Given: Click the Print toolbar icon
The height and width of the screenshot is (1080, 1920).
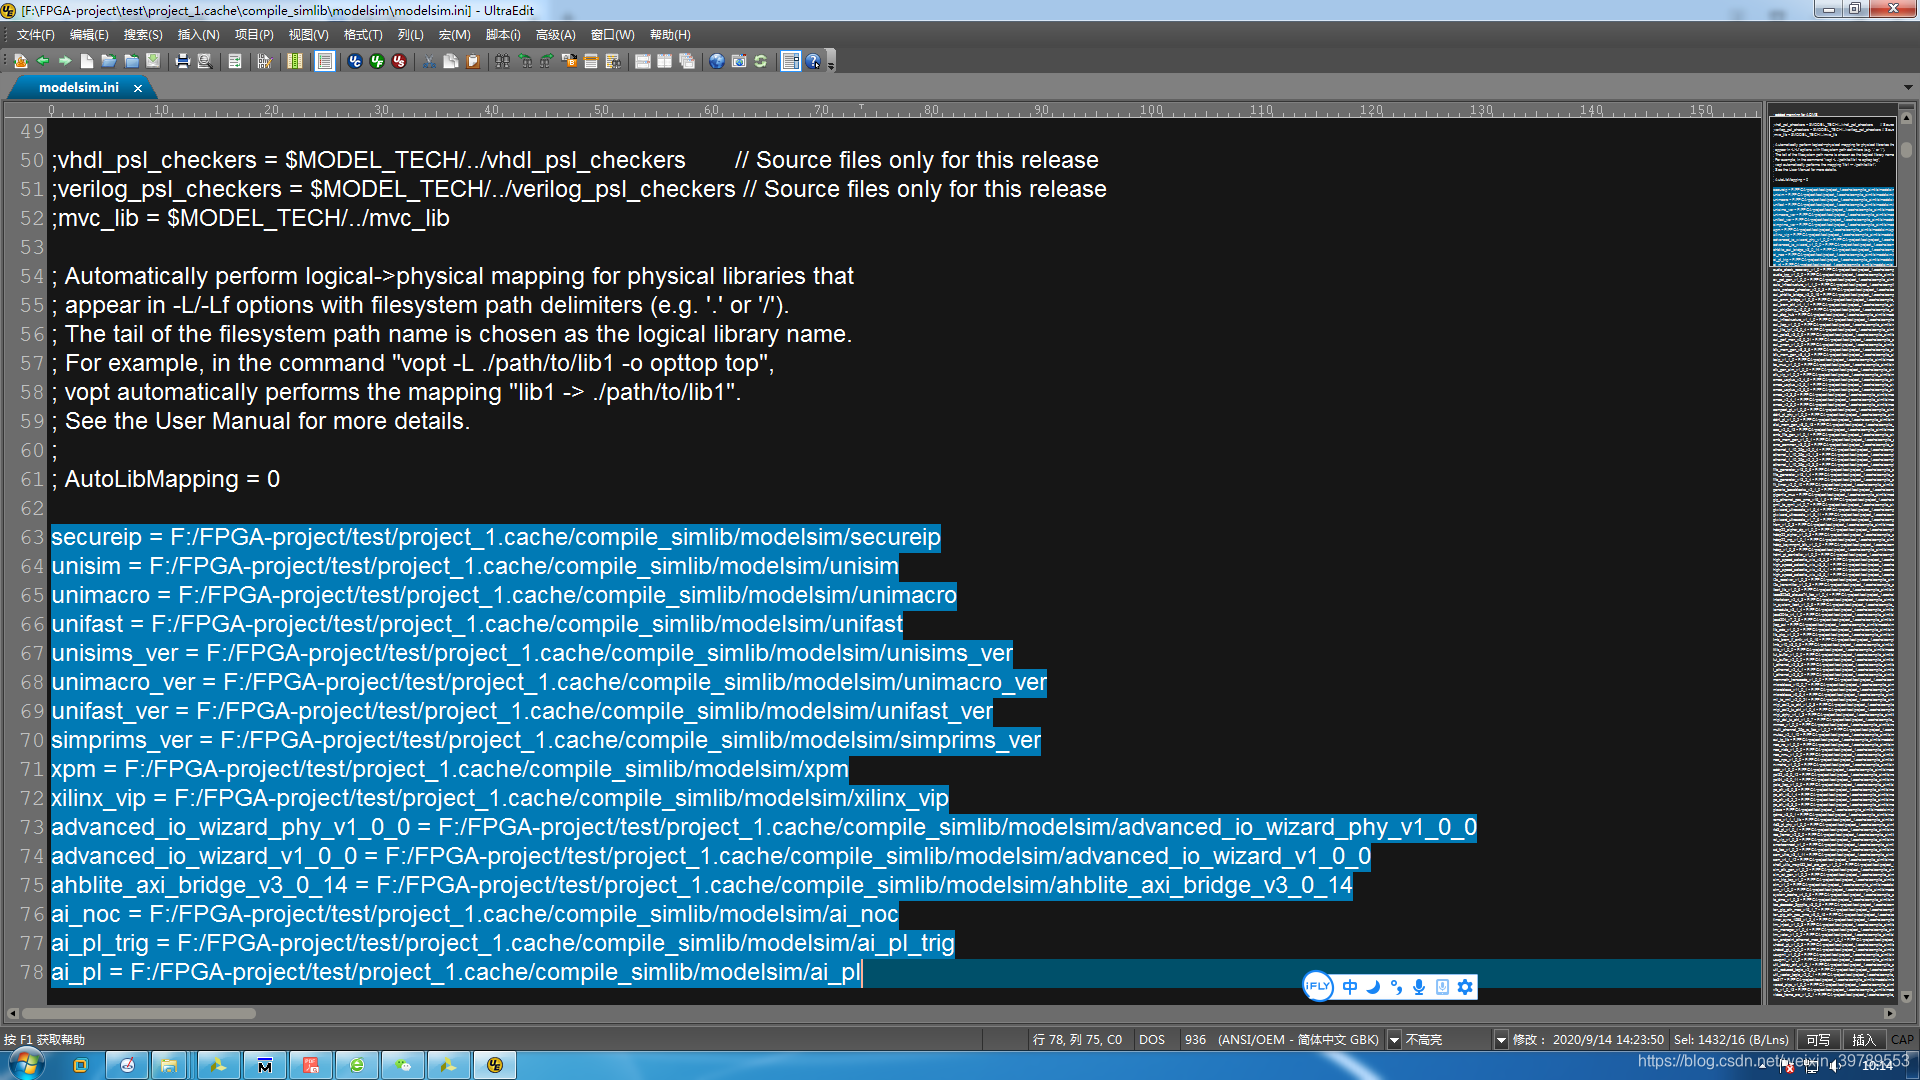Looking at the screenshot, I should pyautogui.click(x=182, y=61).
